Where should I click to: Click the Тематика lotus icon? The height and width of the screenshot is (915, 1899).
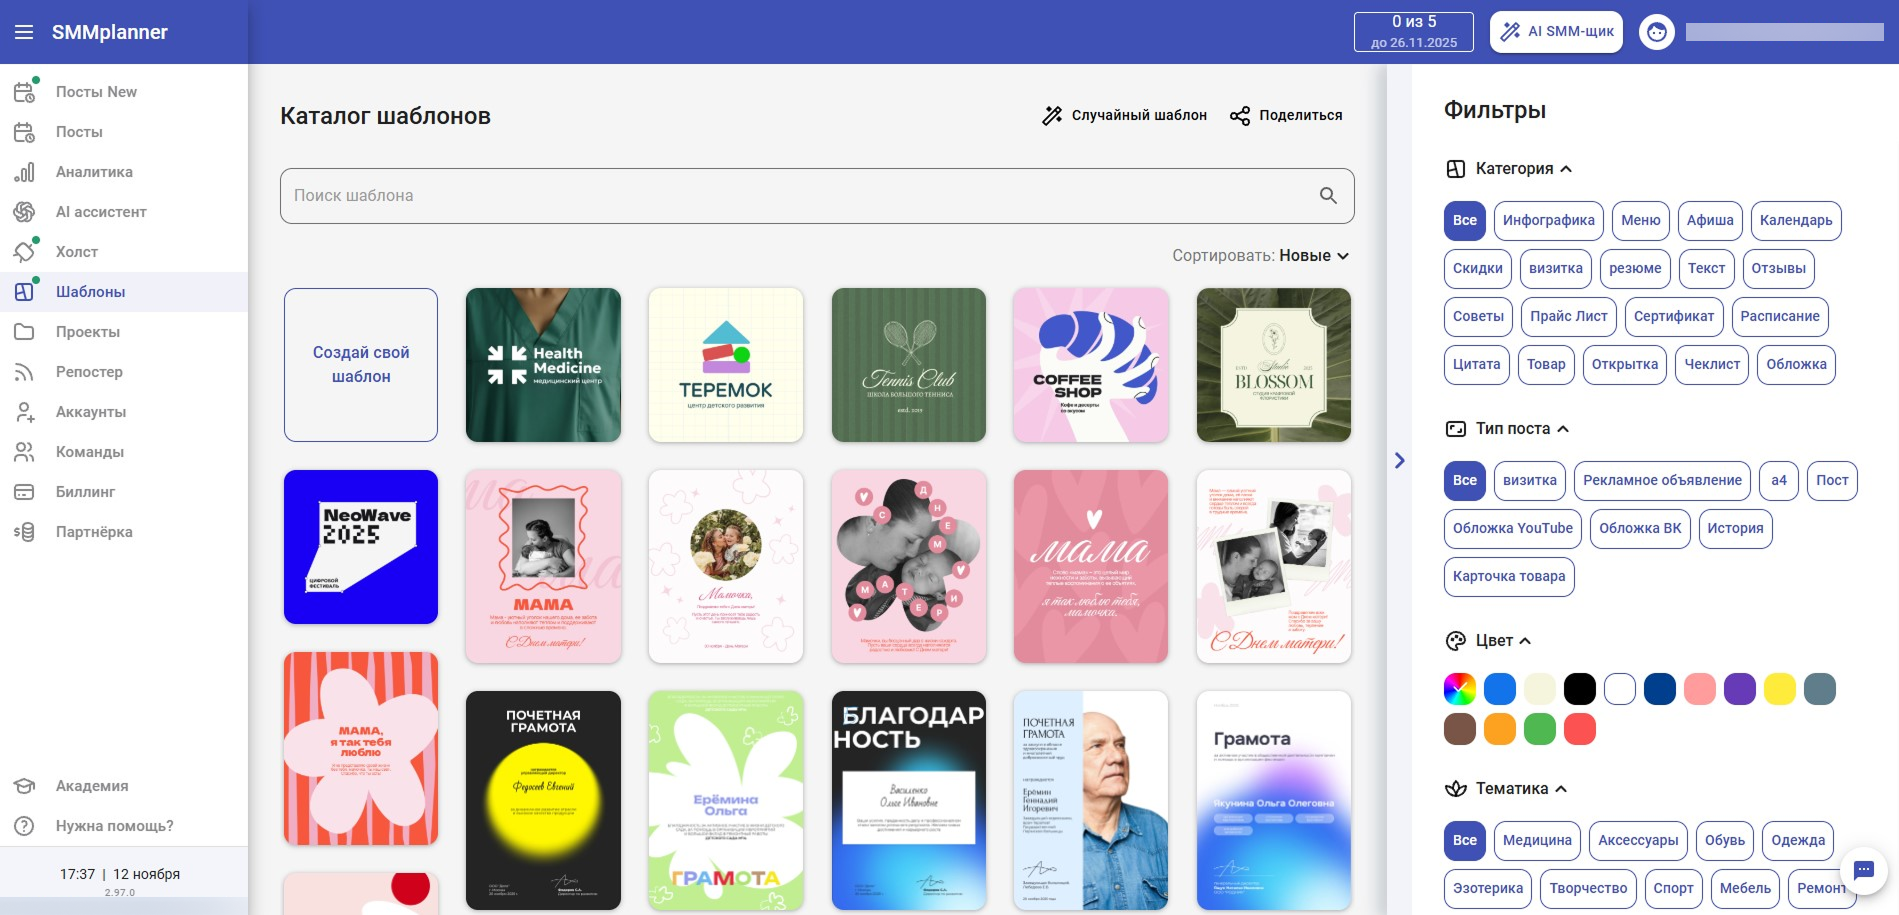(1456, 789)
